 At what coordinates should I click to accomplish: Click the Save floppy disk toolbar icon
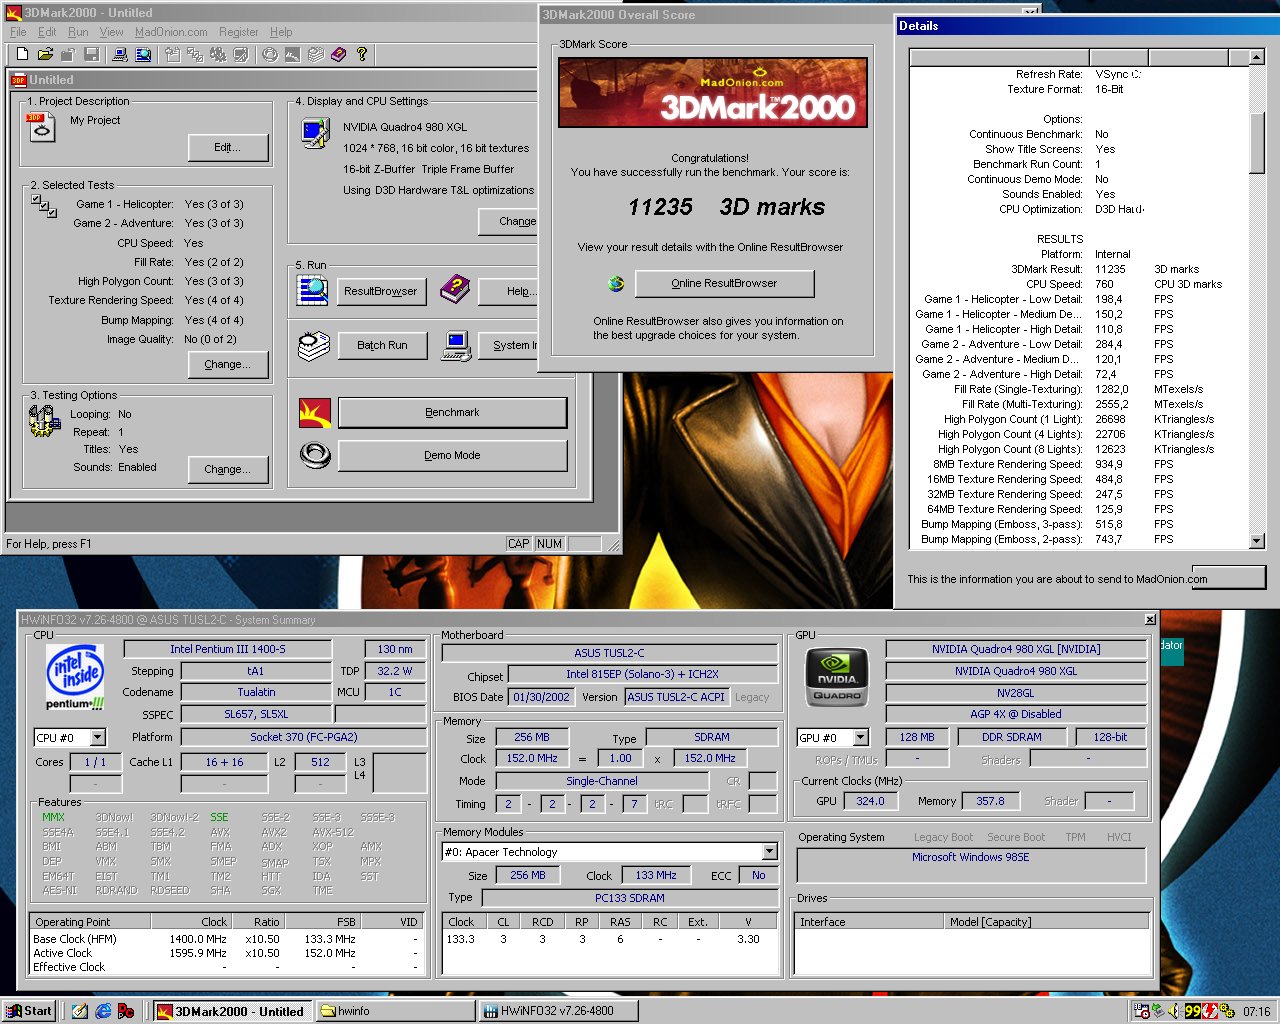[92, 54]
